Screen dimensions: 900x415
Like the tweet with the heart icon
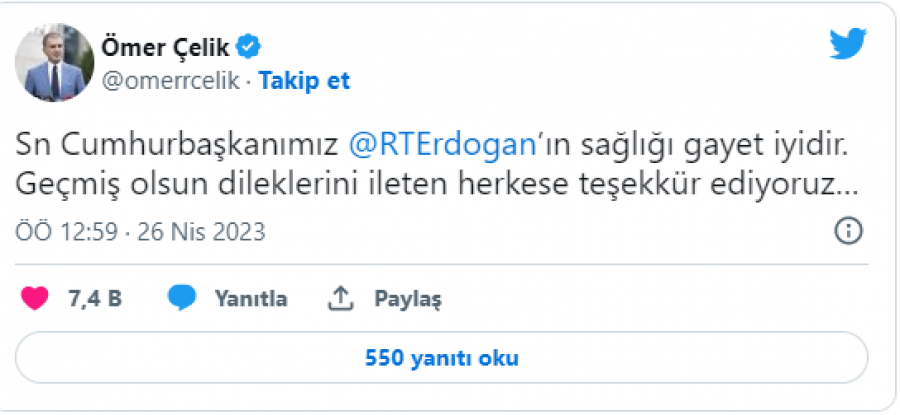click(x=35, y=298)
